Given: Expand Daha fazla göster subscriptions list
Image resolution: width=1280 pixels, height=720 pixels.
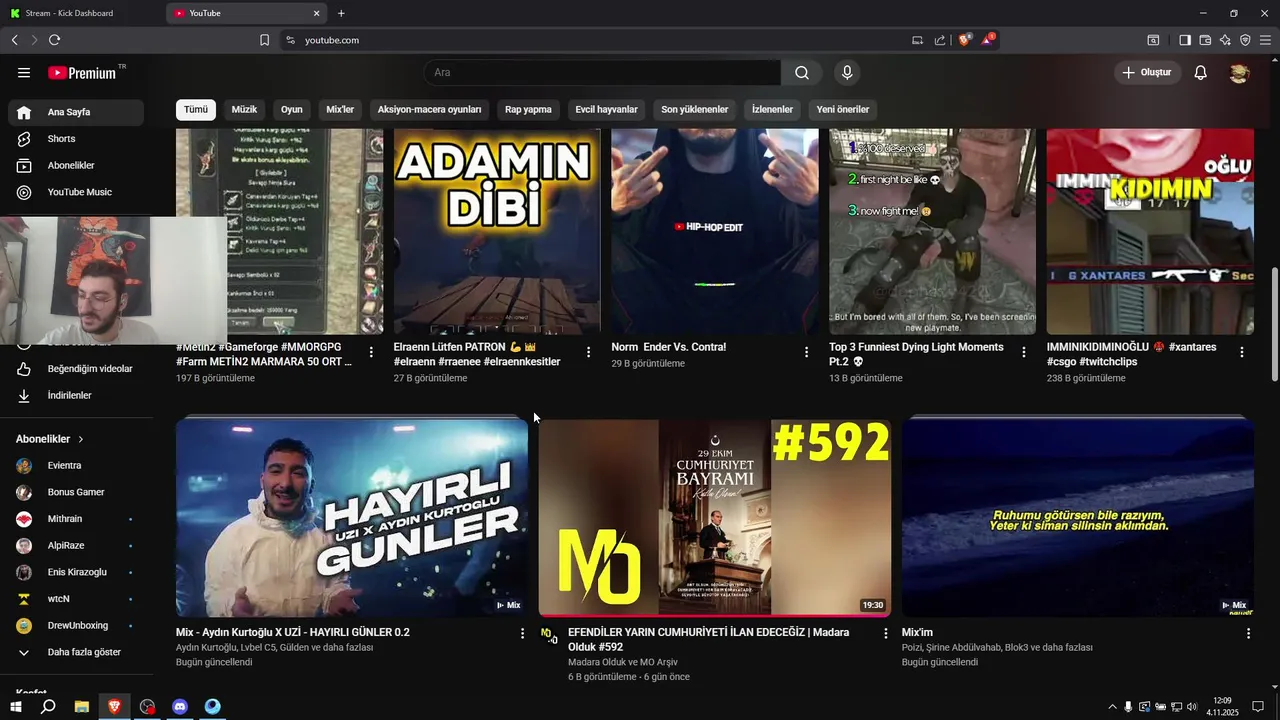Looking at the screenshot, I should pyautogui.click(x=76, y=652).
